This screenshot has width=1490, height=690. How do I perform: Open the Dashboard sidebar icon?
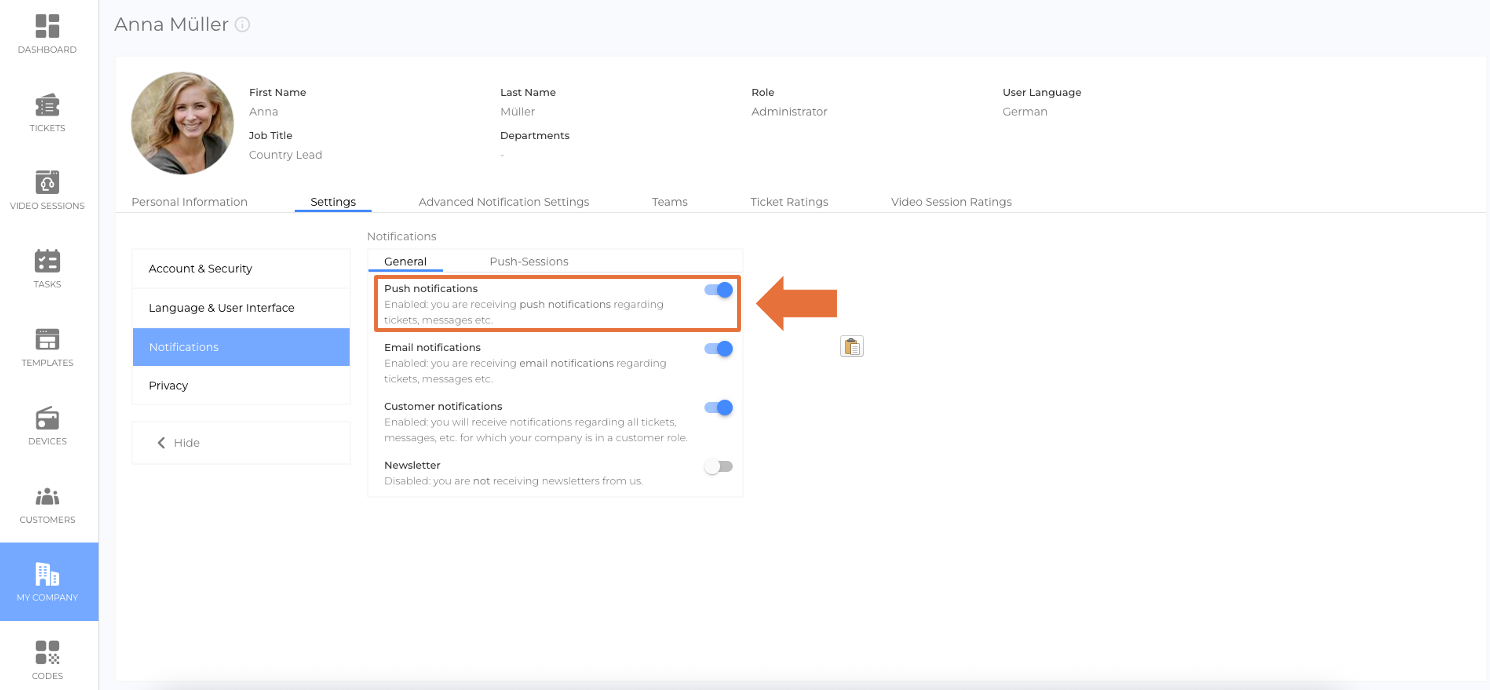coord(47,27)
